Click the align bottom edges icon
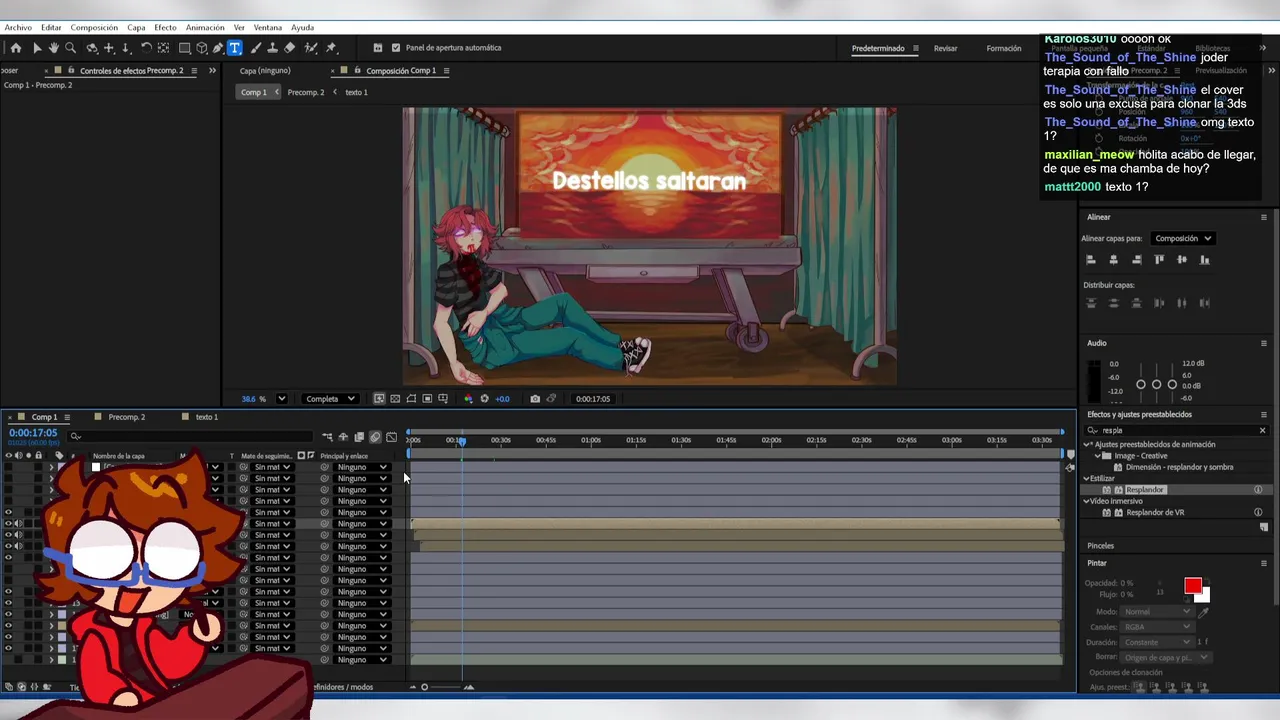This screenshot has width=1280, height=720. click(1205, 260)
